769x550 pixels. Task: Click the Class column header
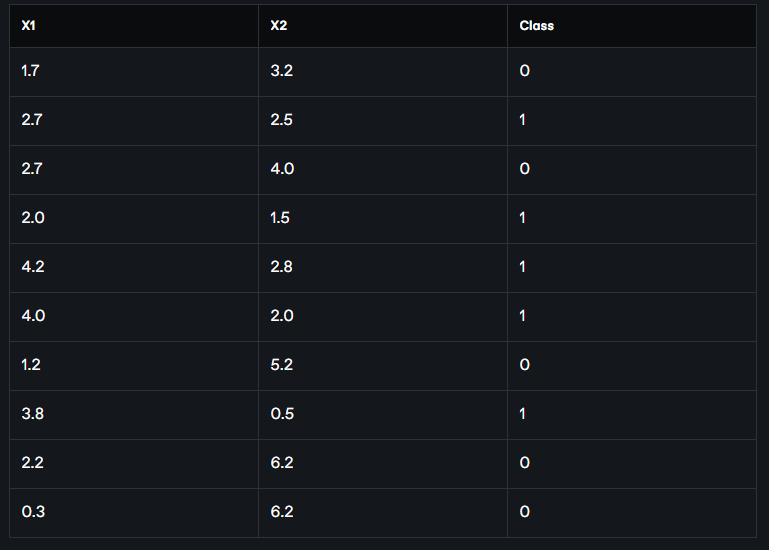point(536,25)
